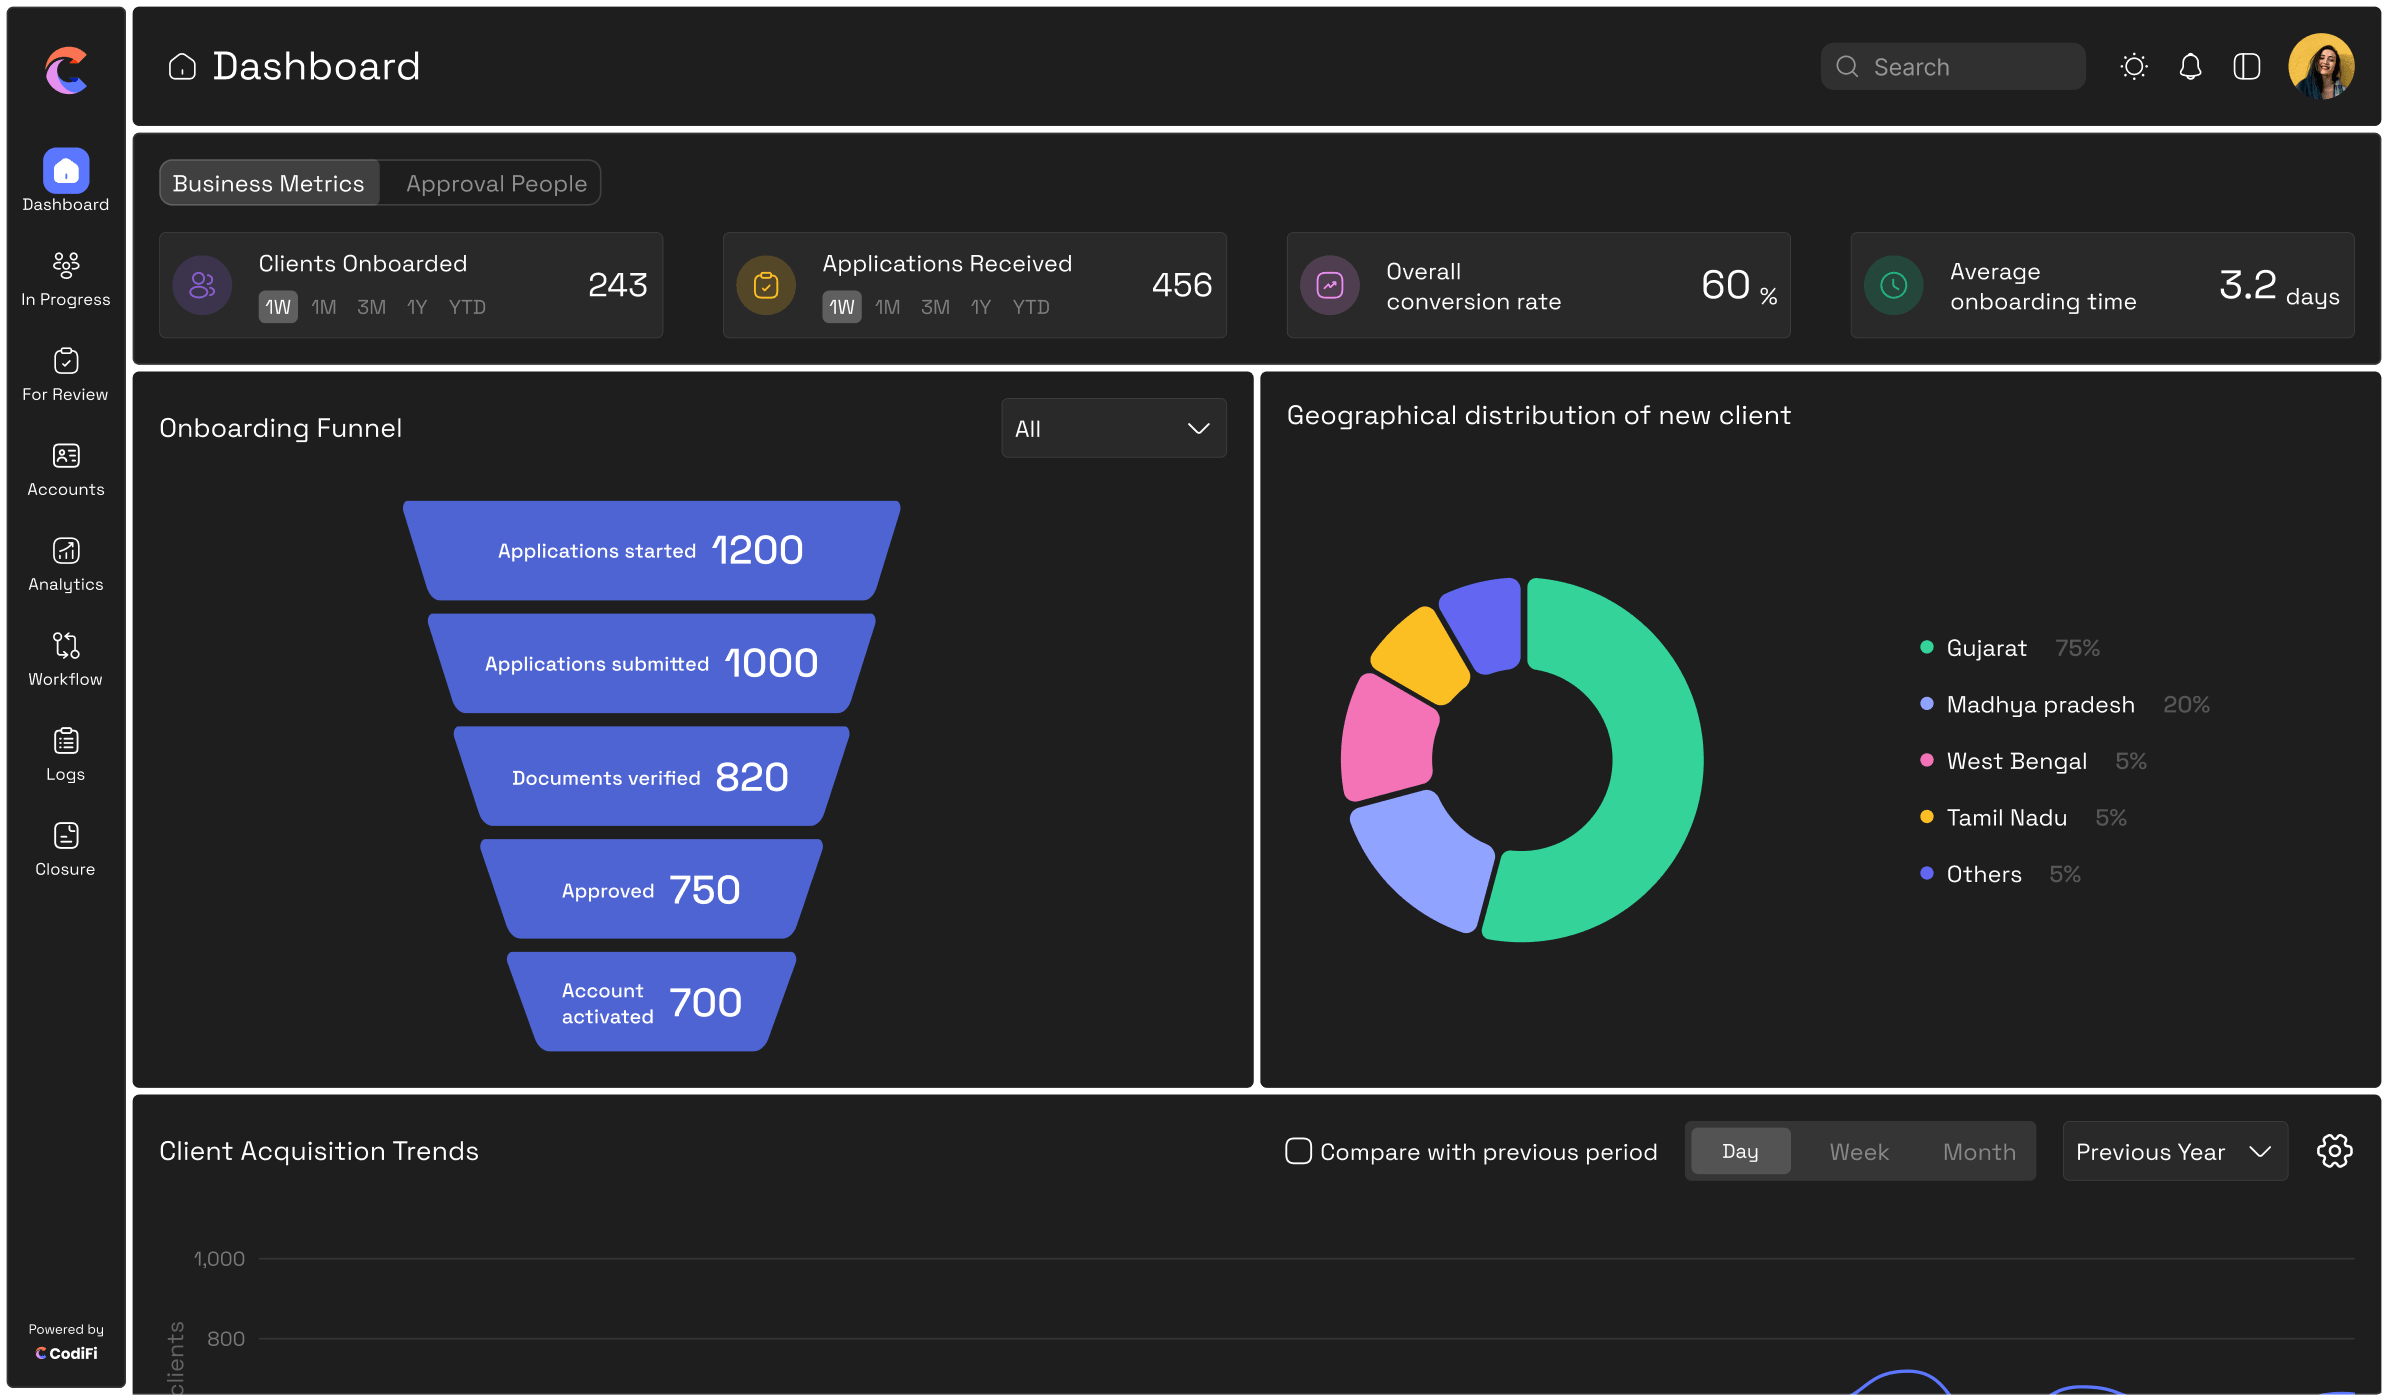Open the Analytics sidebar icon
Screen dimensions: 2388x1395
pyautogui.click(x=66, y=552)
